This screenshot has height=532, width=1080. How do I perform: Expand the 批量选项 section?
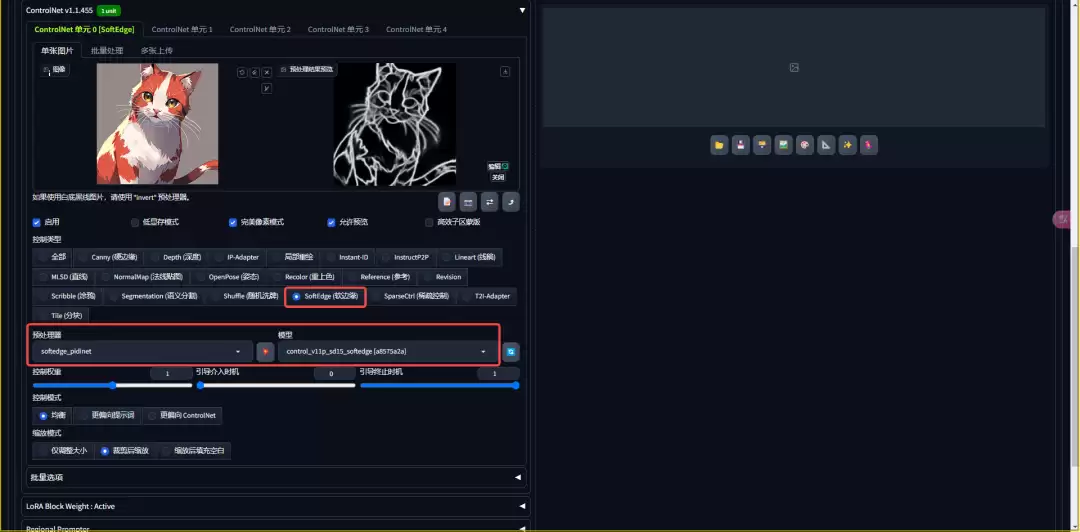(x=276, y=478)
